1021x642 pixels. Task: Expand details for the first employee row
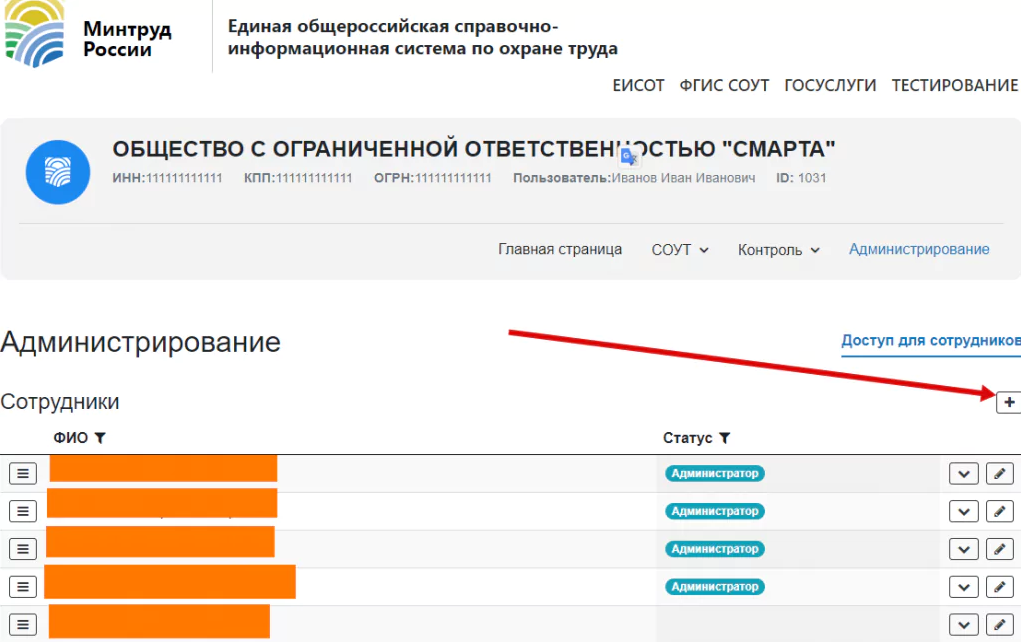pos(963,473)
